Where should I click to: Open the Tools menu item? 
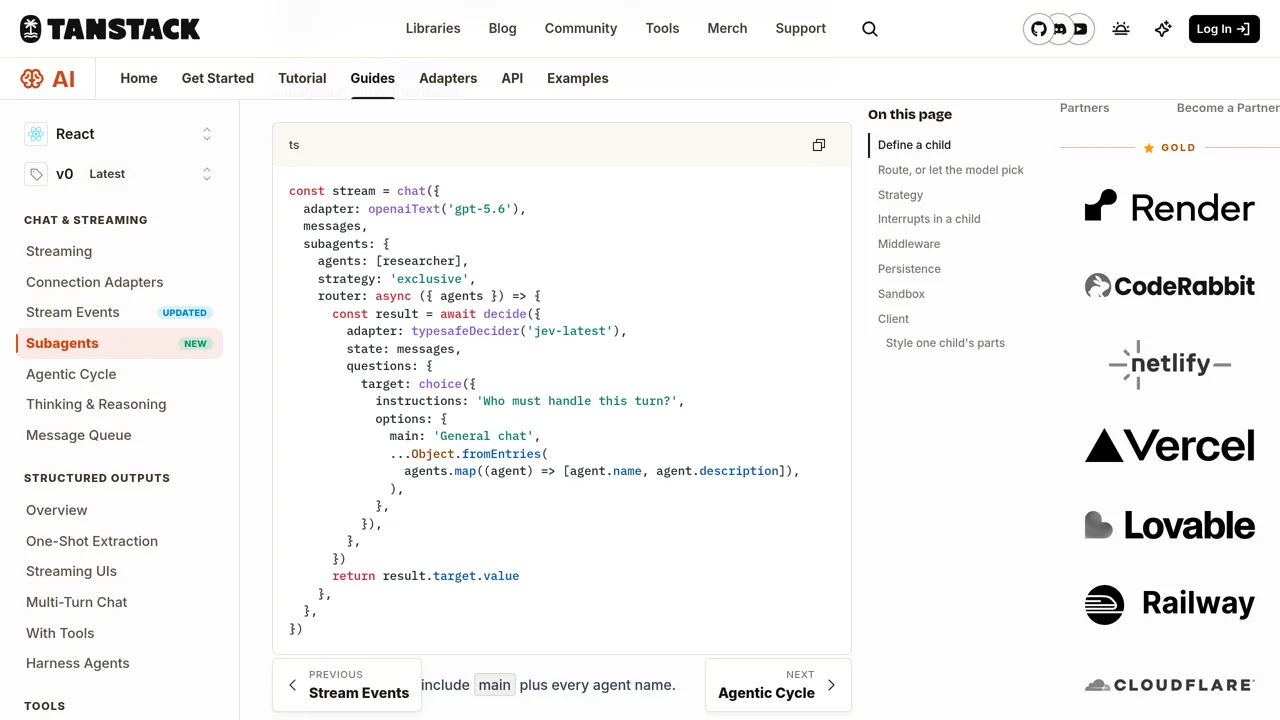(x=662, y=28)
